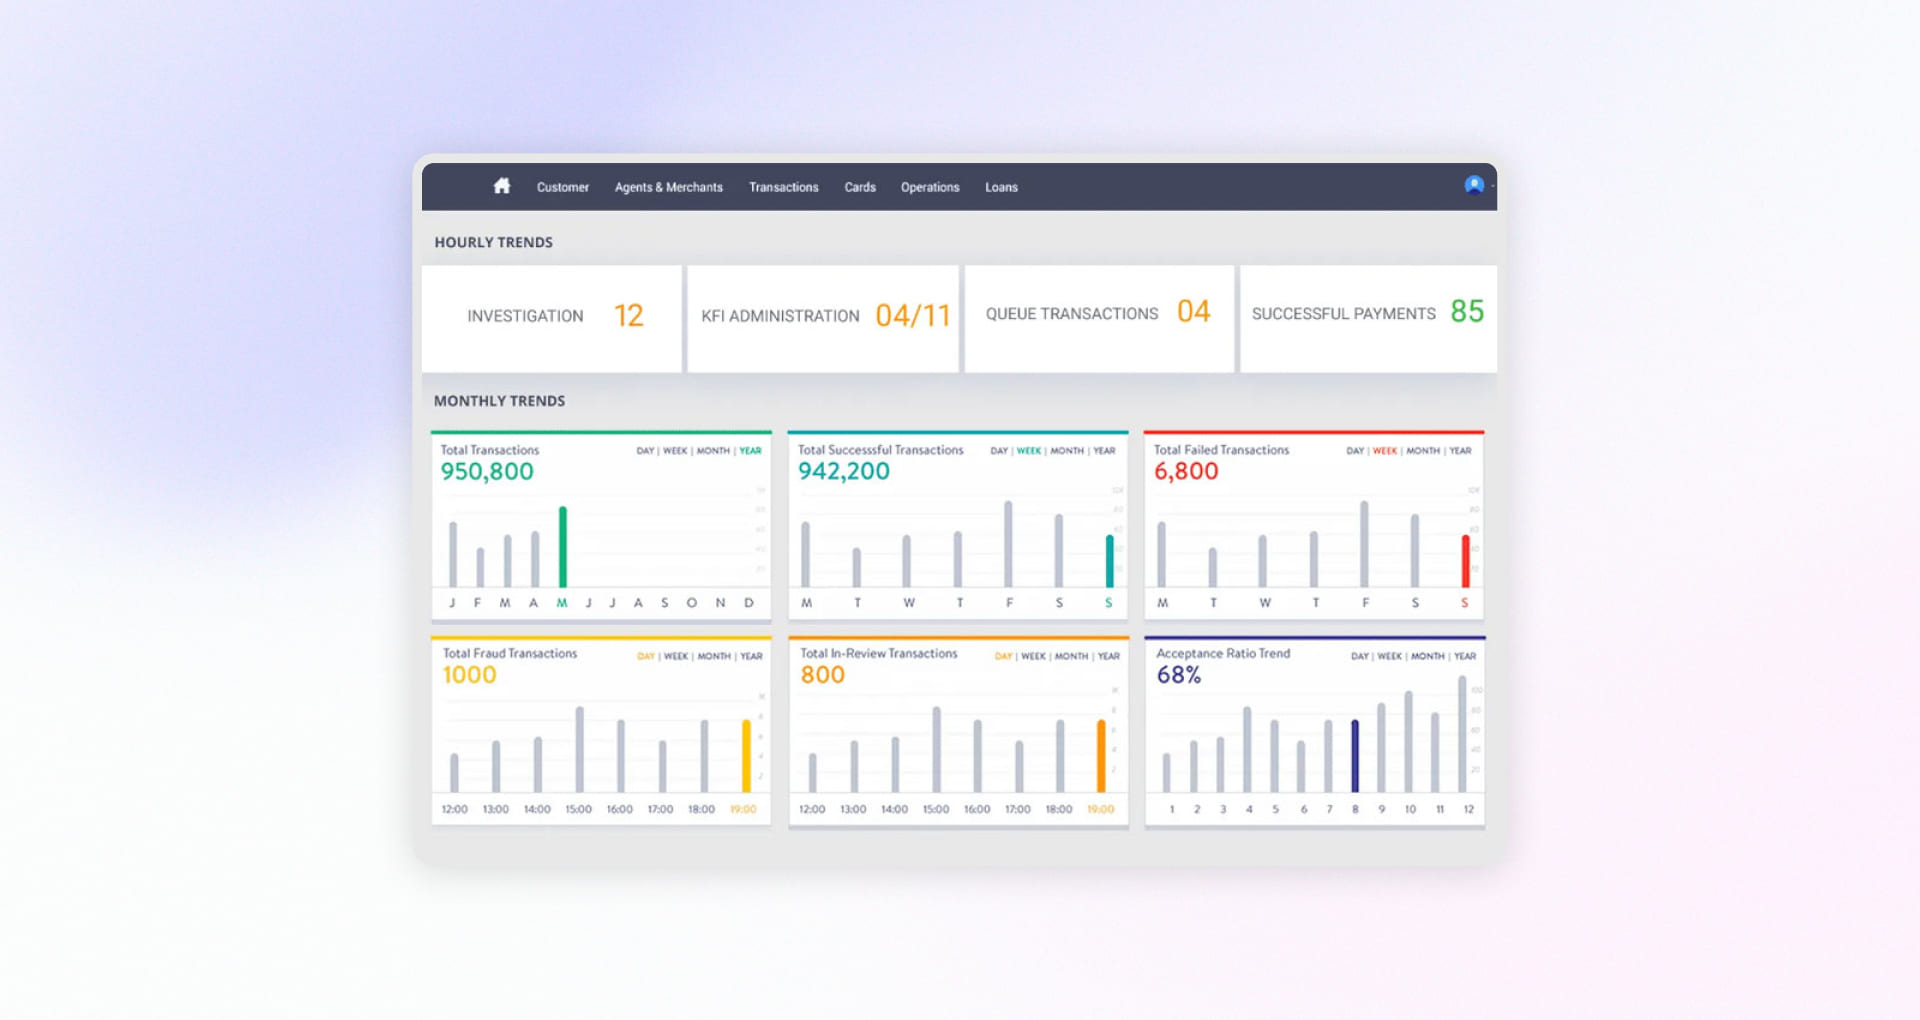Select DAY view on Total Successful Transactions
This screenshot has height=1020, width=1920.
tap(997, 451)
